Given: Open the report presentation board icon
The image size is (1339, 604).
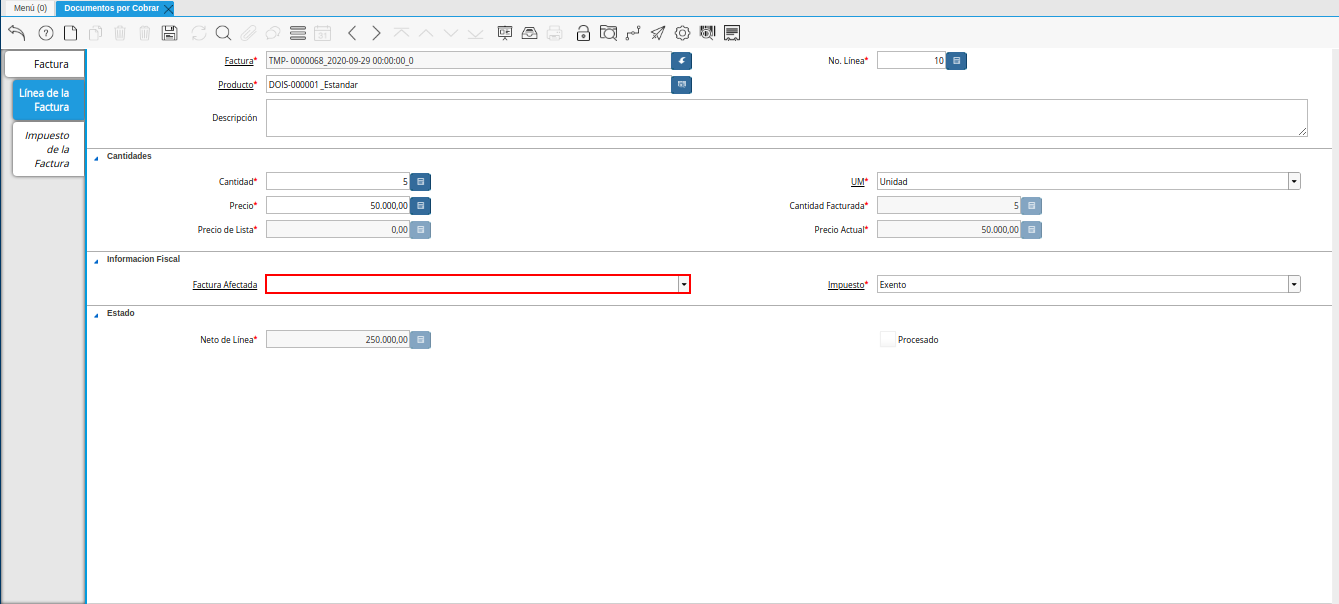Looking at the screenshot, I should point(505,33).
